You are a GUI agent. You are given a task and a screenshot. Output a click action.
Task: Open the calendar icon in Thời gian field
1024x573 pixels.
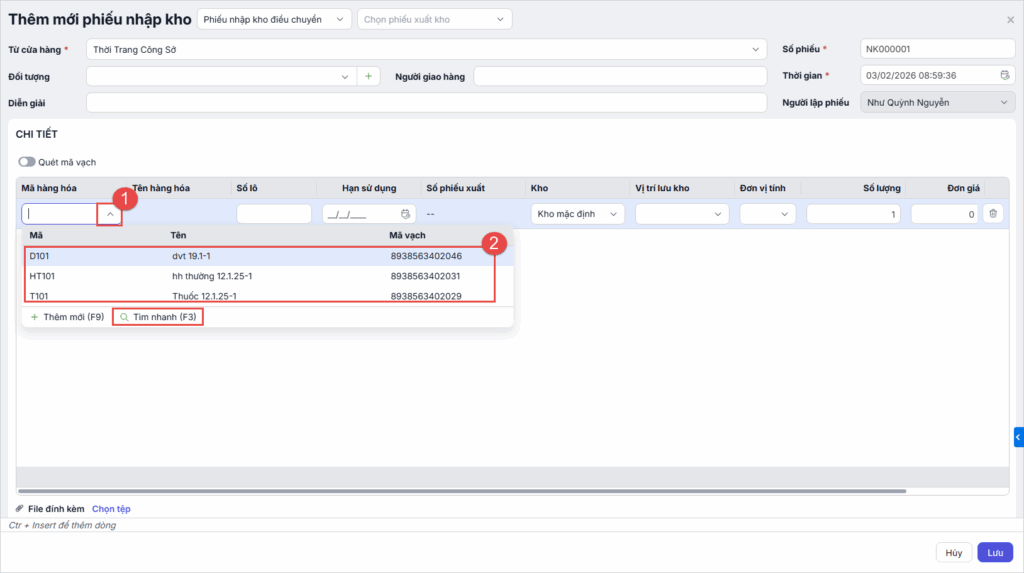pos(1004,75)
